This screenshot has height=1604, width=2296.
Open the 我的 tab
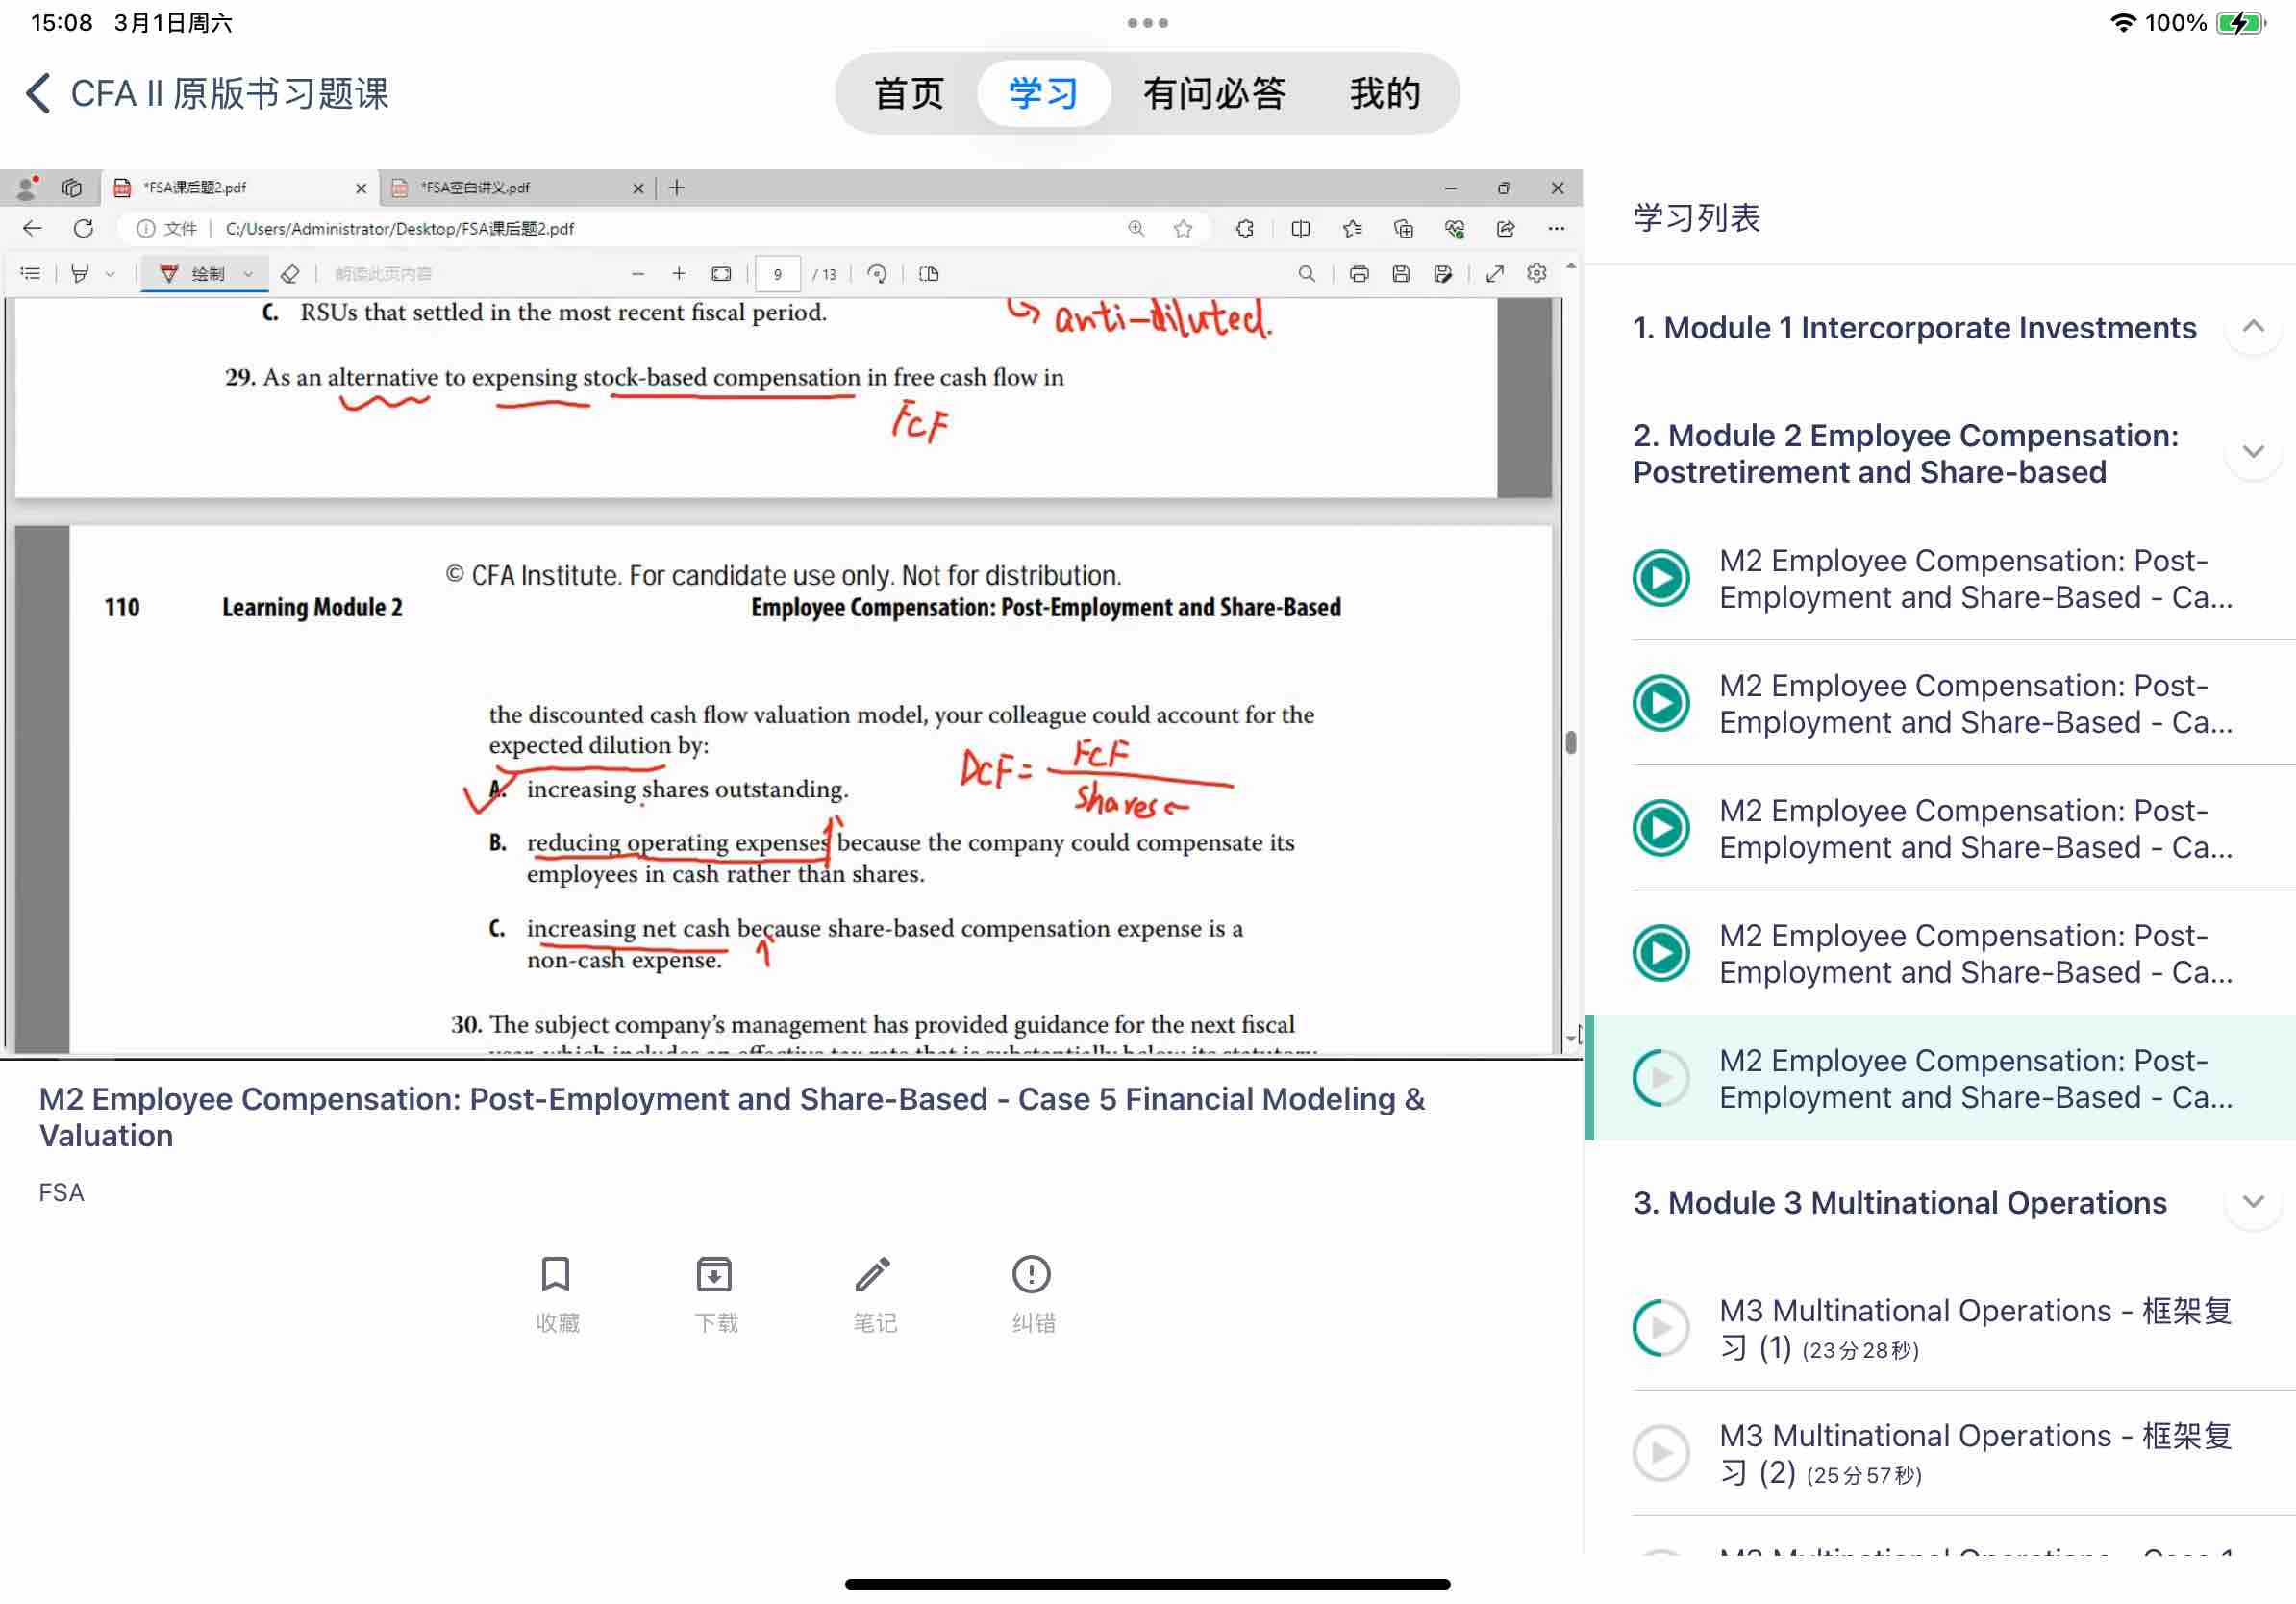point(1384,93)
